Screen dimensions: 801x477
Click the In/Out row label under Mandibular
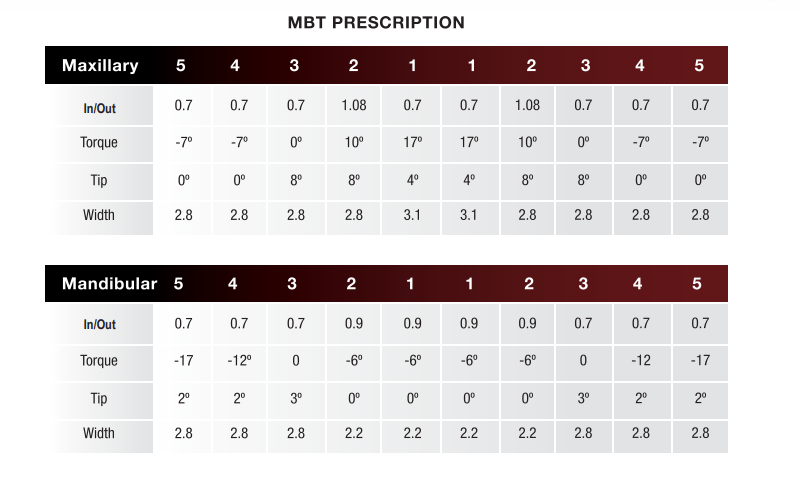[x=99, y=324]
